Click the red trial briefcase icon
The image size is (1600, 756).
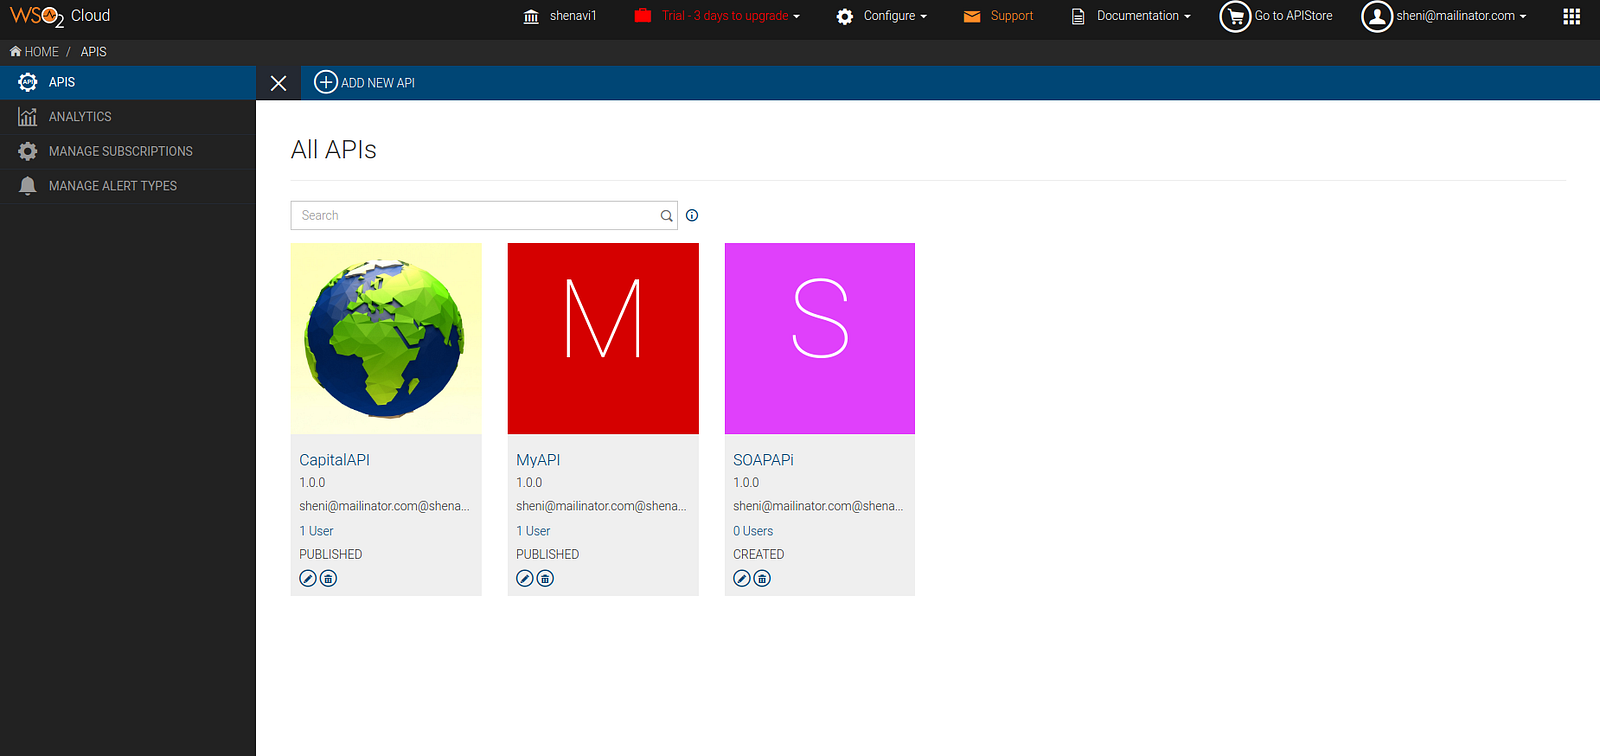pyautogui.click(x=643, y=15)
